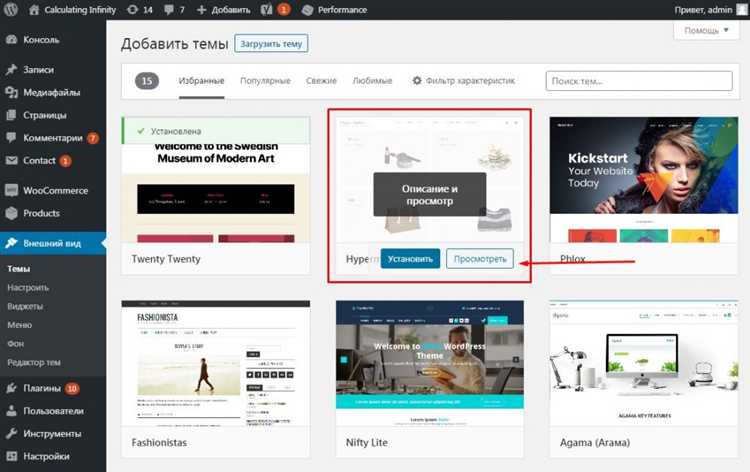The height and width of the screenshot is (472, 750).
Task: Click Просмотреть button for Hypermarket theme
Action: click(480, 259)
